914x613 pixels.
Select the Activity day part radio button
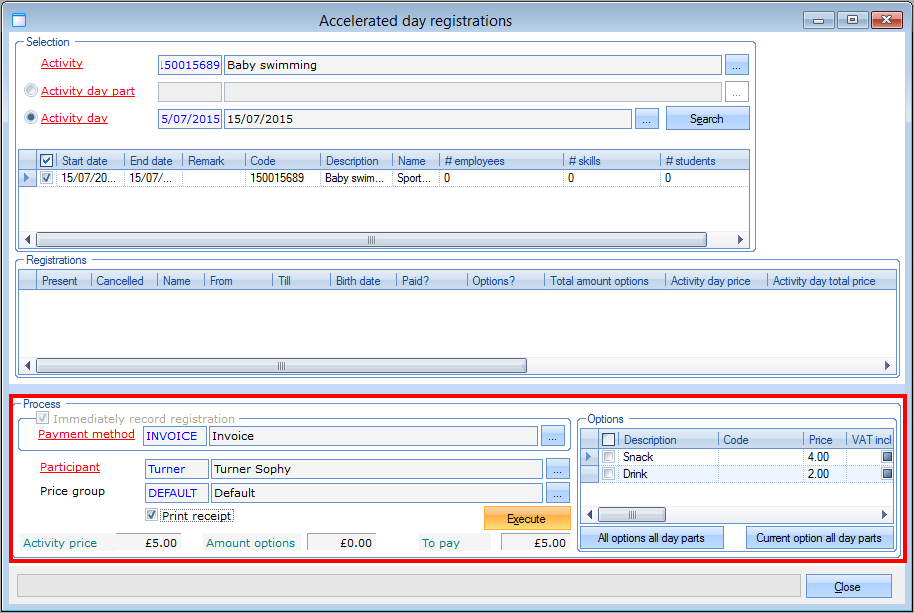[x=31, y=91]
